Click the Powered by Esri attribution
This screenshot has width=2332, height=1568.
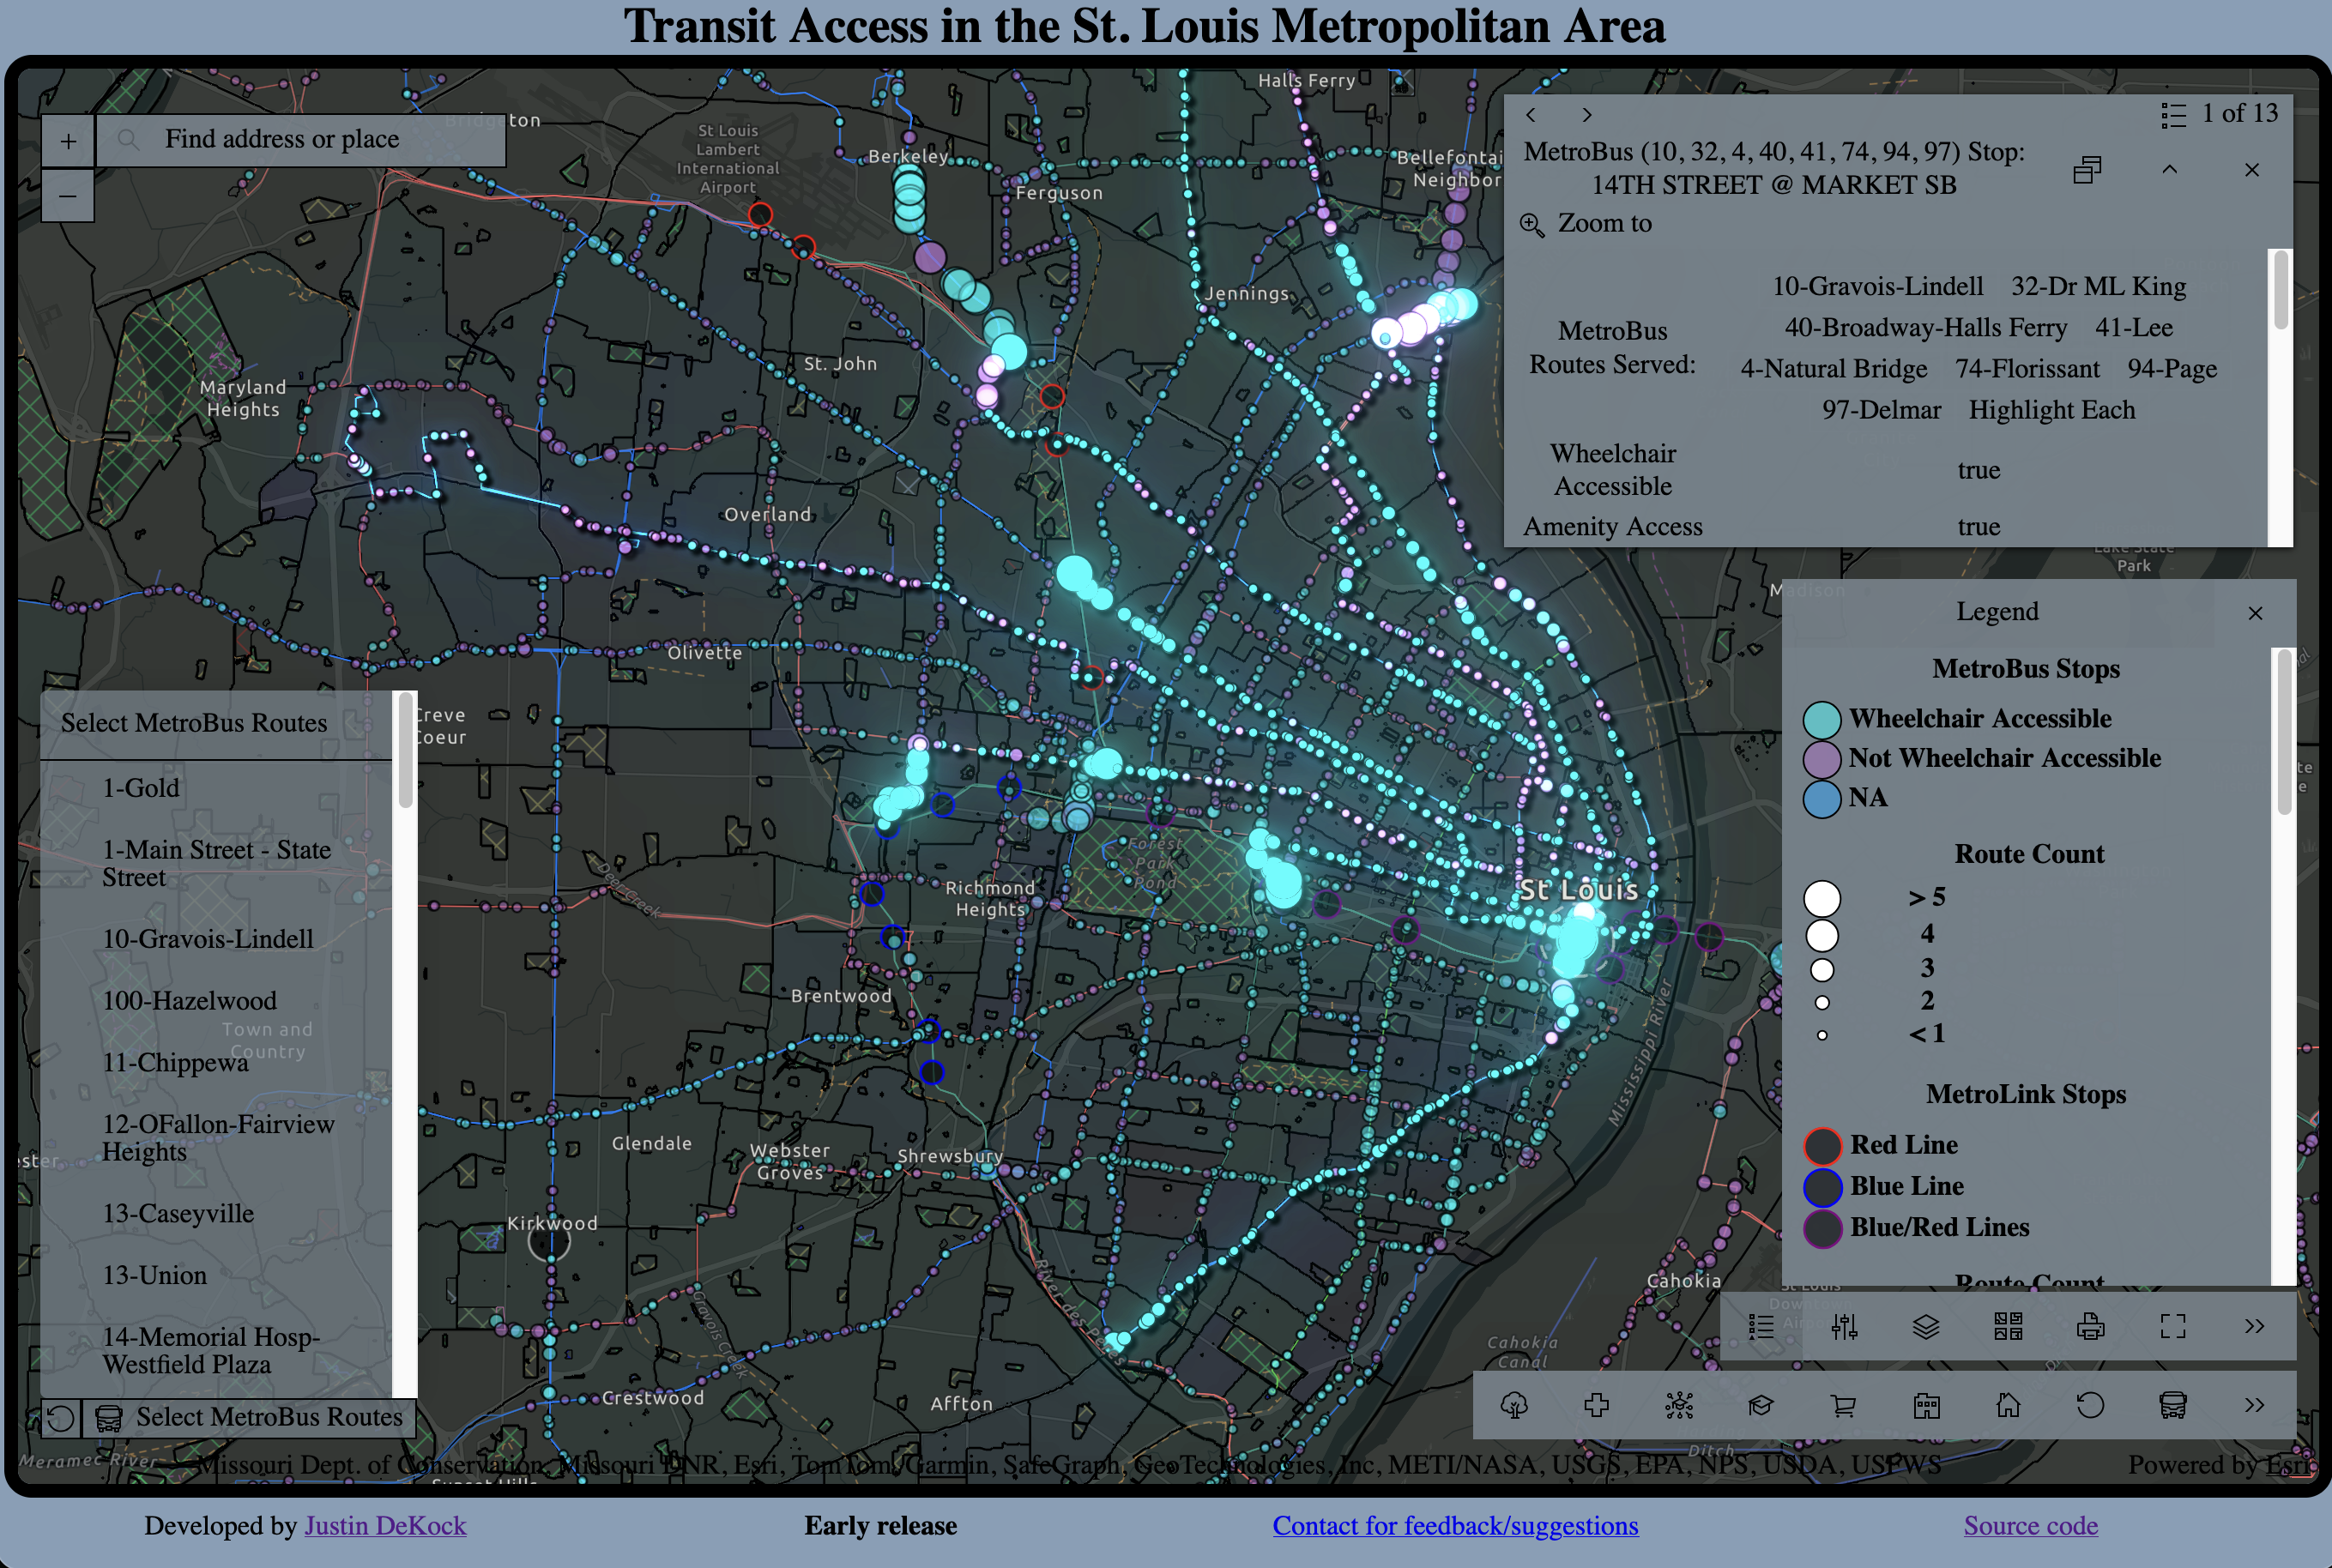[2220, 1465]
